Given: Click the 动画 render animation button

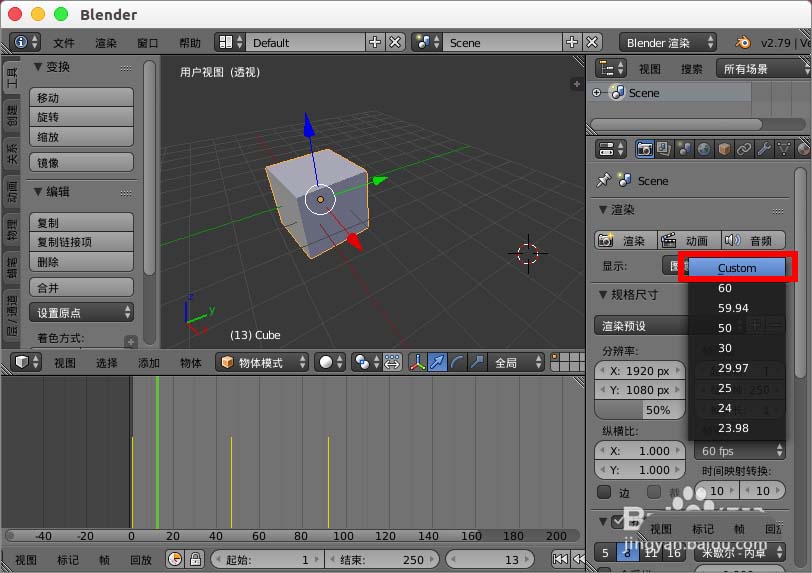Looking at the screenshot, I should pos(689,240).
